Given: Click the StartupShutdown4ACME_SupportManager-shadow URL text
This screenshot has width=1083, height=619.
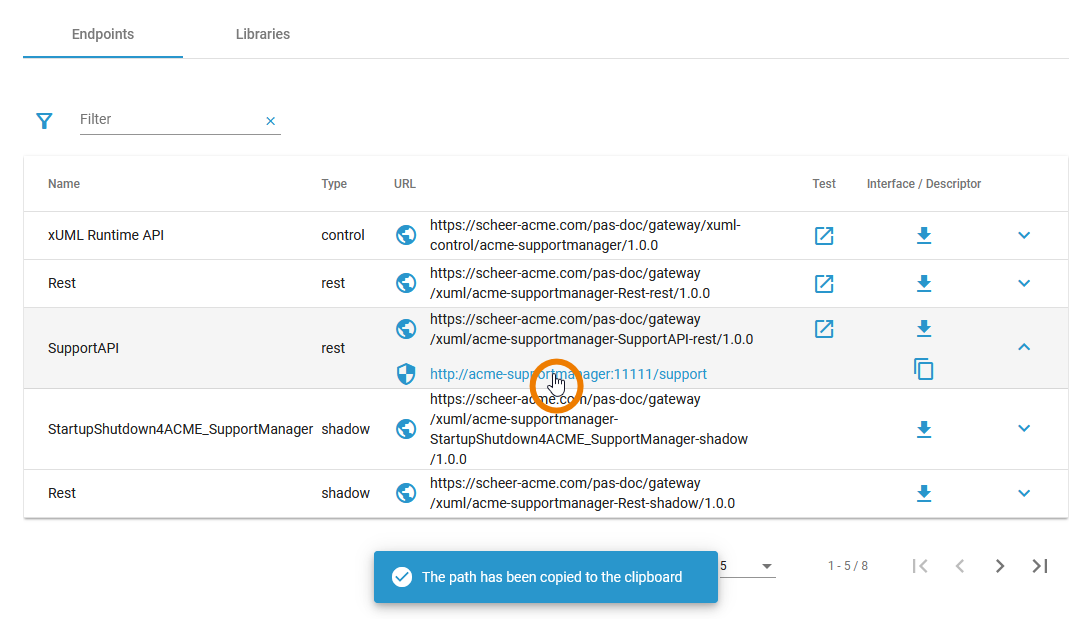Looking at the screenshot, I should (588, 429).
